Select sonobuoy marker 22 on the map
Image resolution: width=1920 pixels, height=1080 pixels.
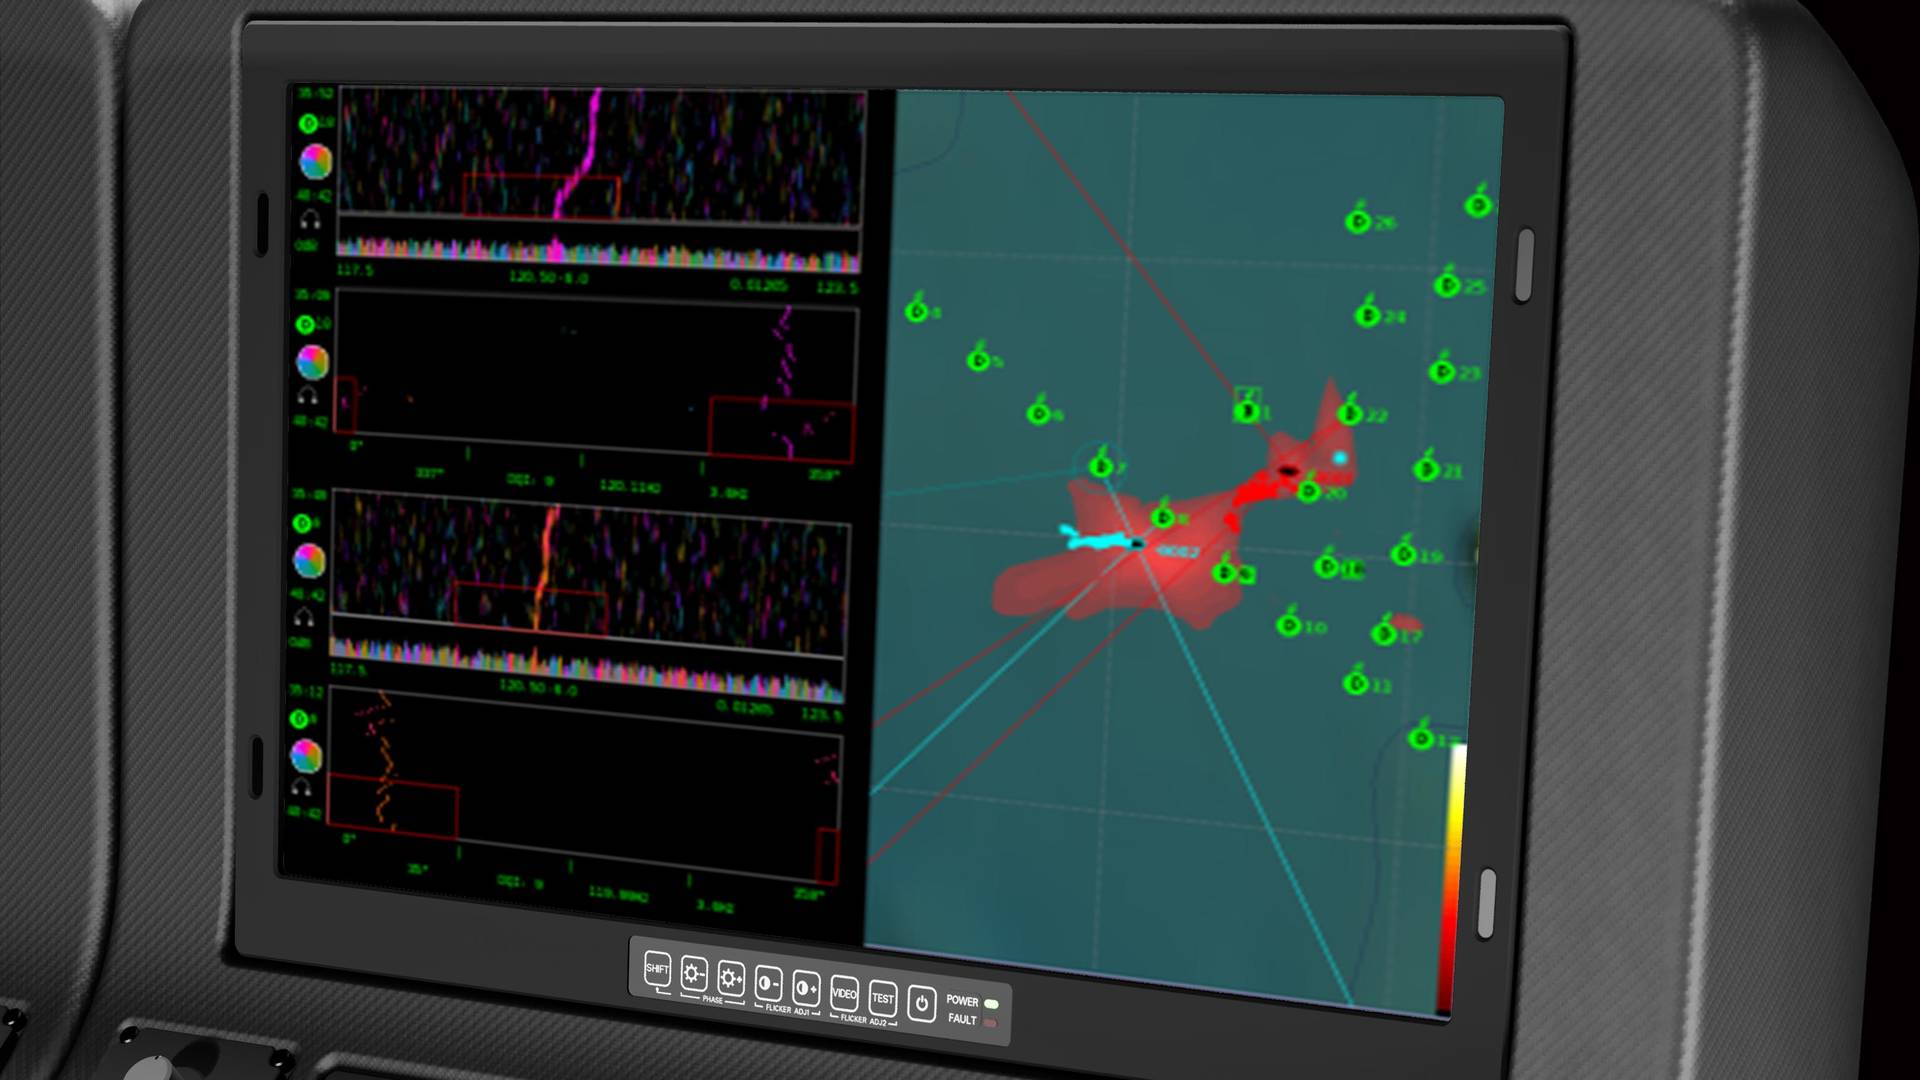tap(1350, 411)
